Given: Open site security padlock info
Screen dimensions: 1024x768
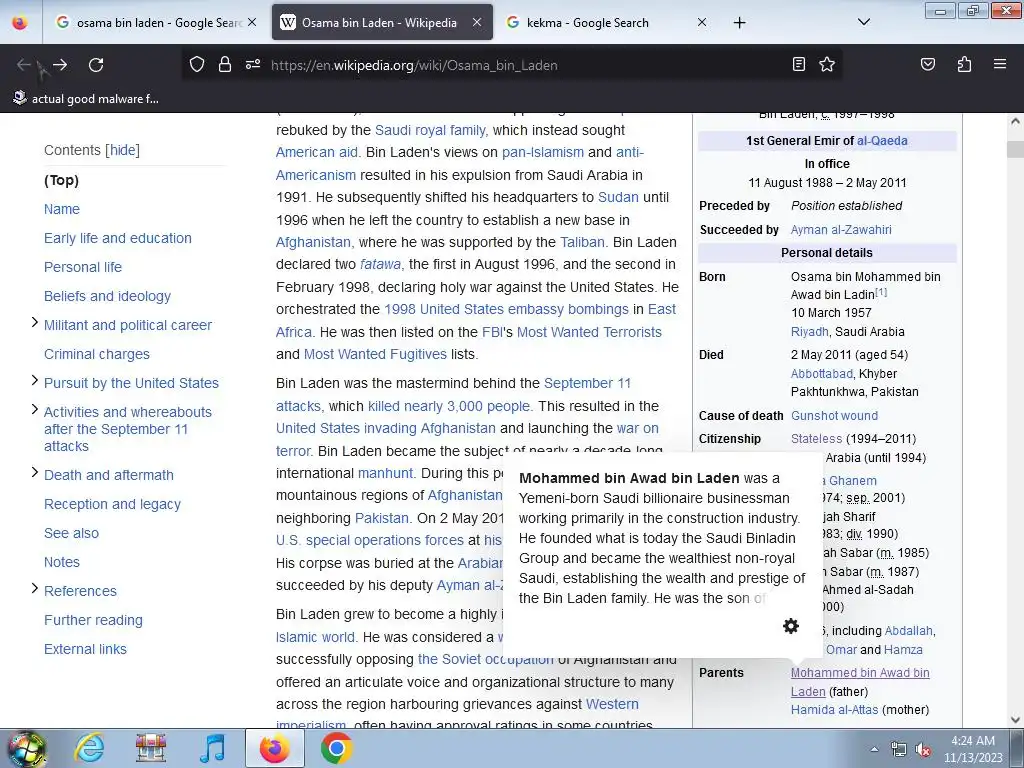Looking at the screenshot, I should pos(225,65).
